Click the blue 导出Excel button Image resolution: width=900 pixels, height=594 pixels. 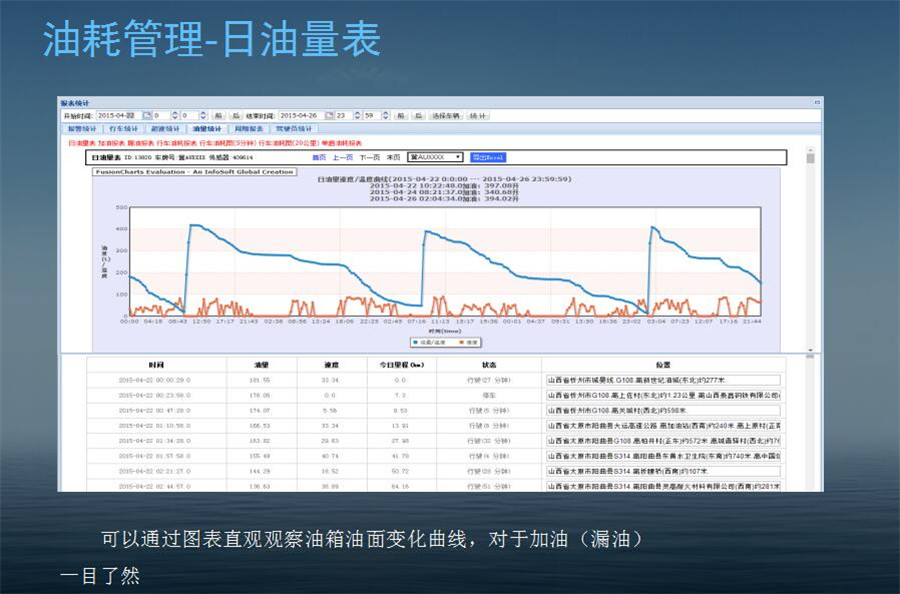click(488, 157)
